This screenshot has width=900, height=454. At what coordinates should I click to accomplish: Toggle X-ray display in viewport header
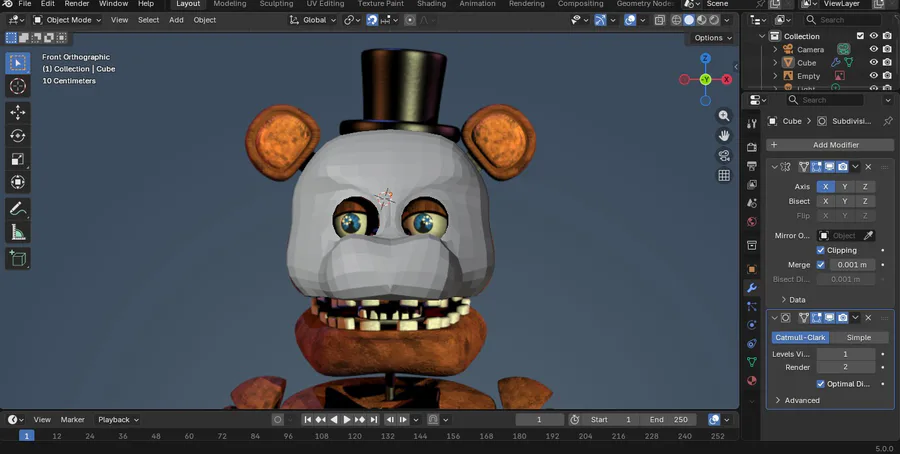coord(660,20)
